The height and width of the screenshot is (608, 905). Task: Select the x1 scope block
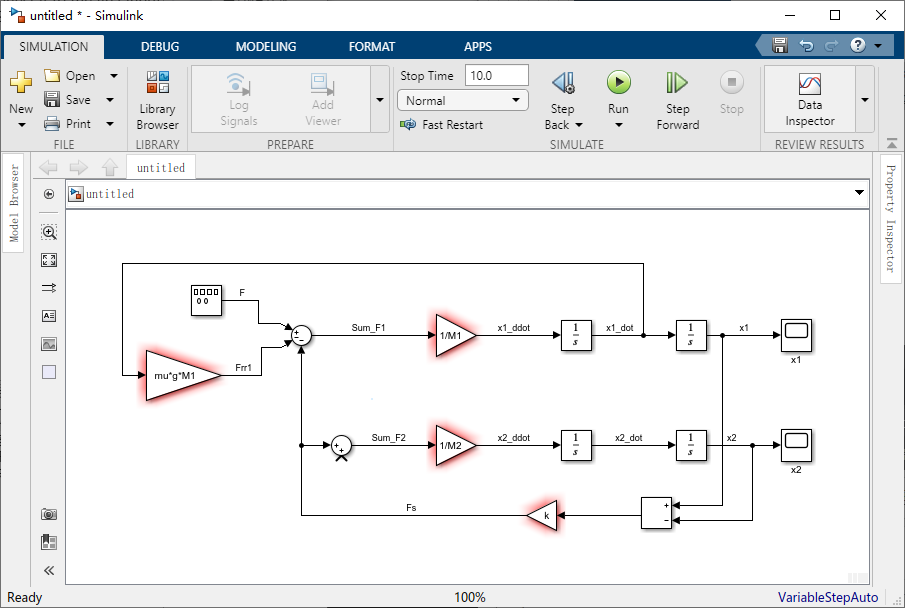tap(796, 335)
